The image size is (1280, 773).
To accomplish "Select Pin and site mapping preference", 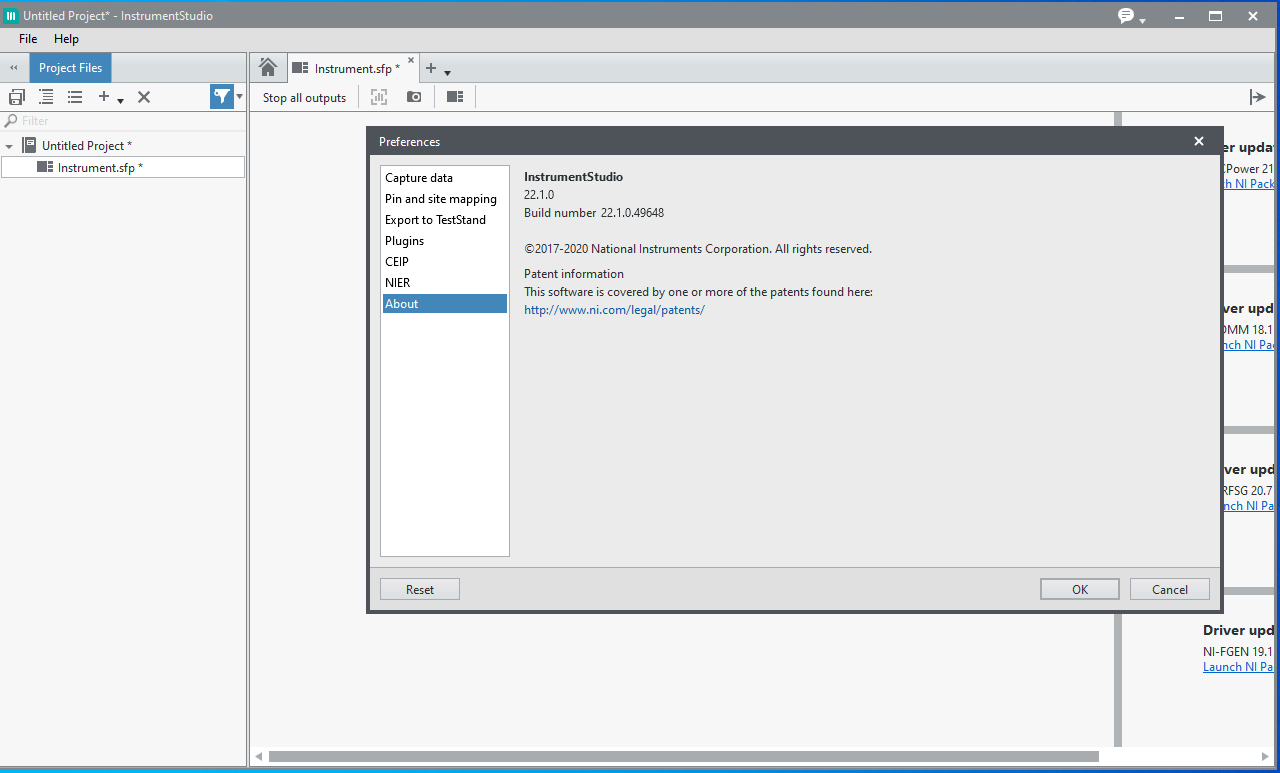I will click(x=445, y=199).
